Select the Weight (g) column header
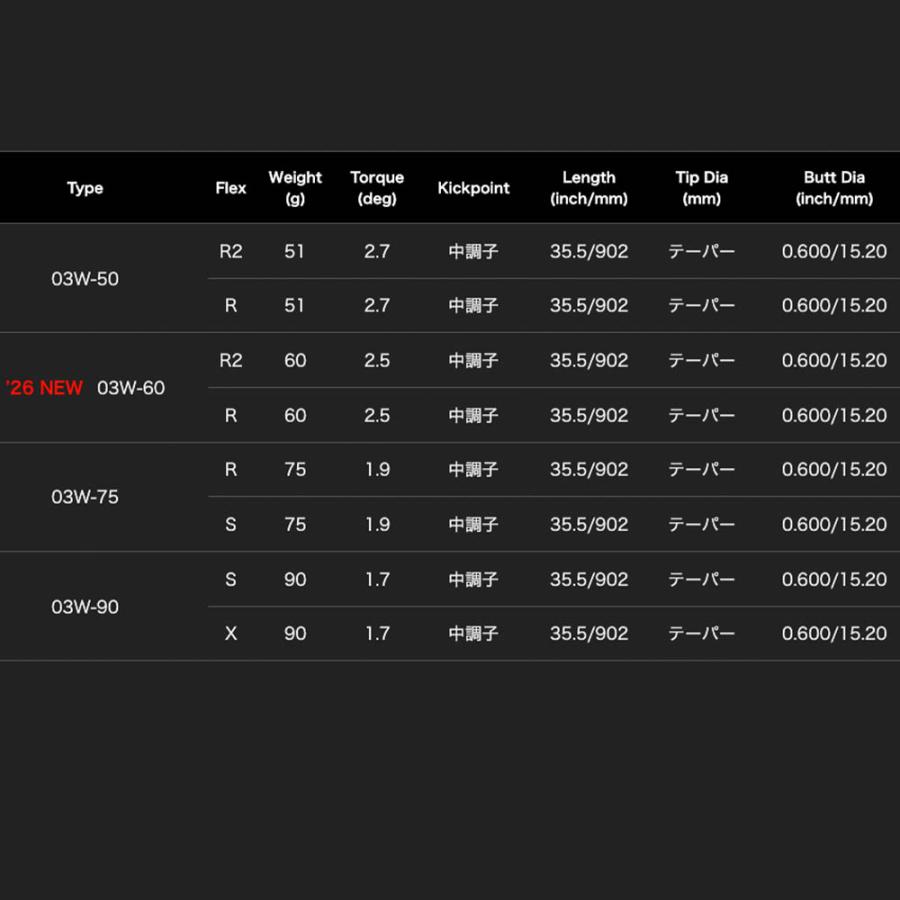 click(x=295, y=188)
